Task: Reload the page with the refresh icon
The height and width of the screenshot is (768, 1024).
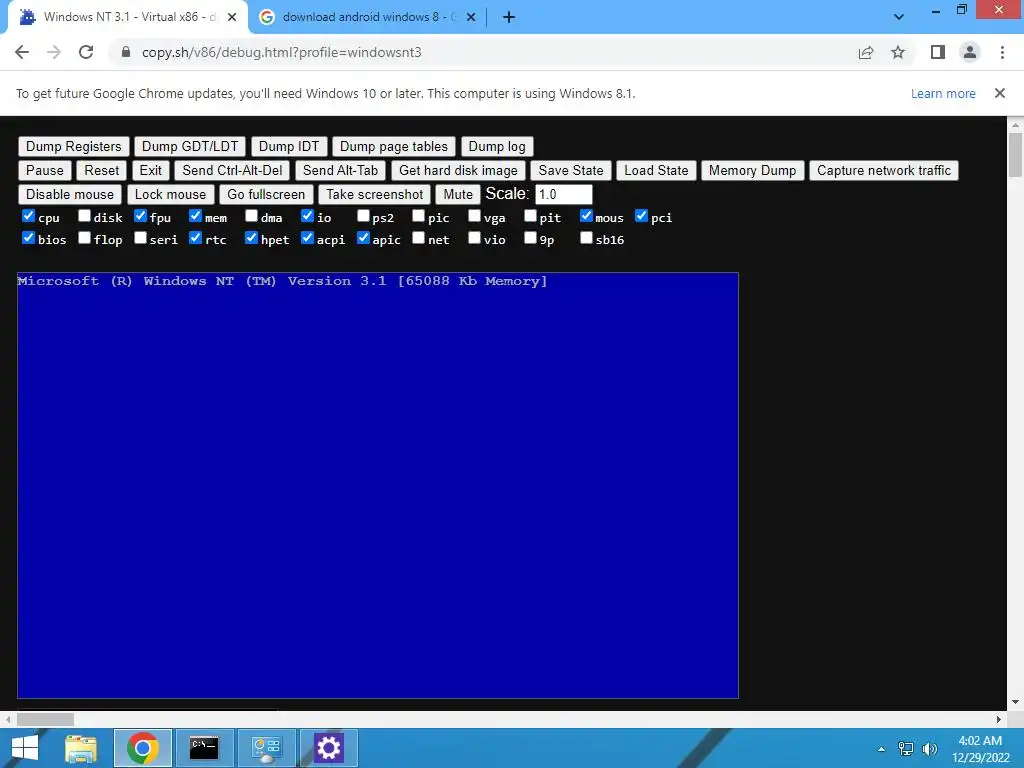Action: [86, 52]
